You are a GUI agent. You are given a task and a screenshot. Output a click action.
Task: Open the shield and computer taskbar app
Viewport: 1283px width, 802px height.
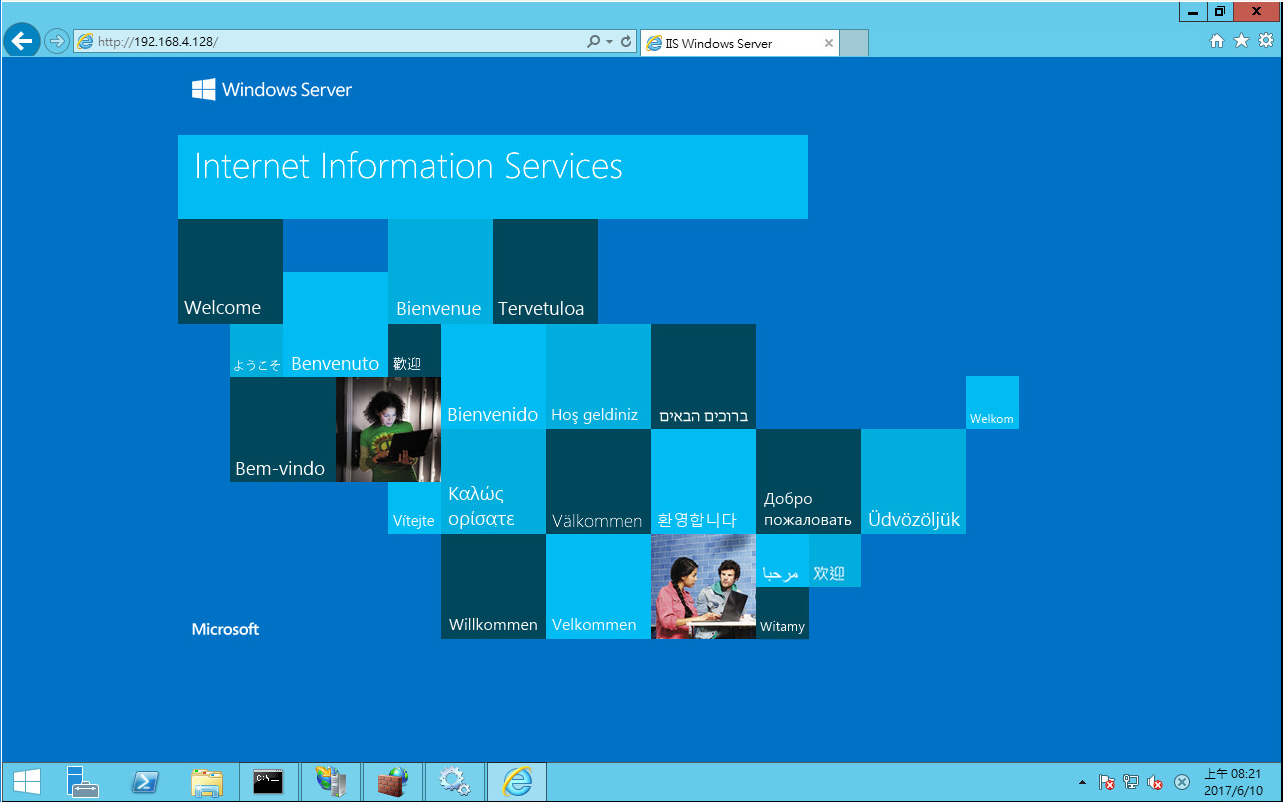[330, 782]
